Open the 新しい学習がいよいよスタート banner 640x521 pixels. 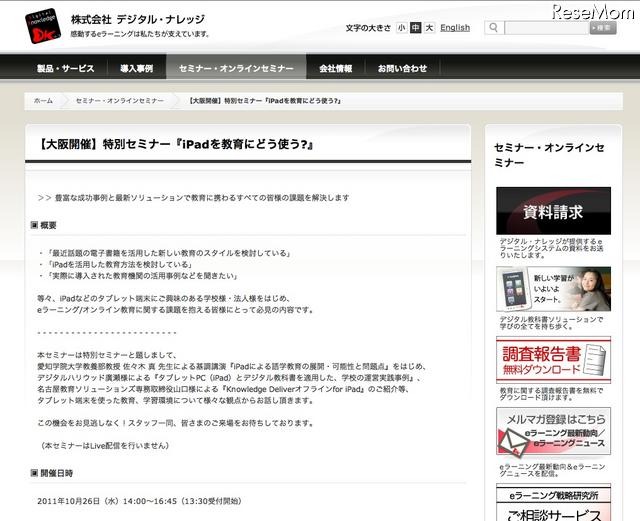(553, 289)
